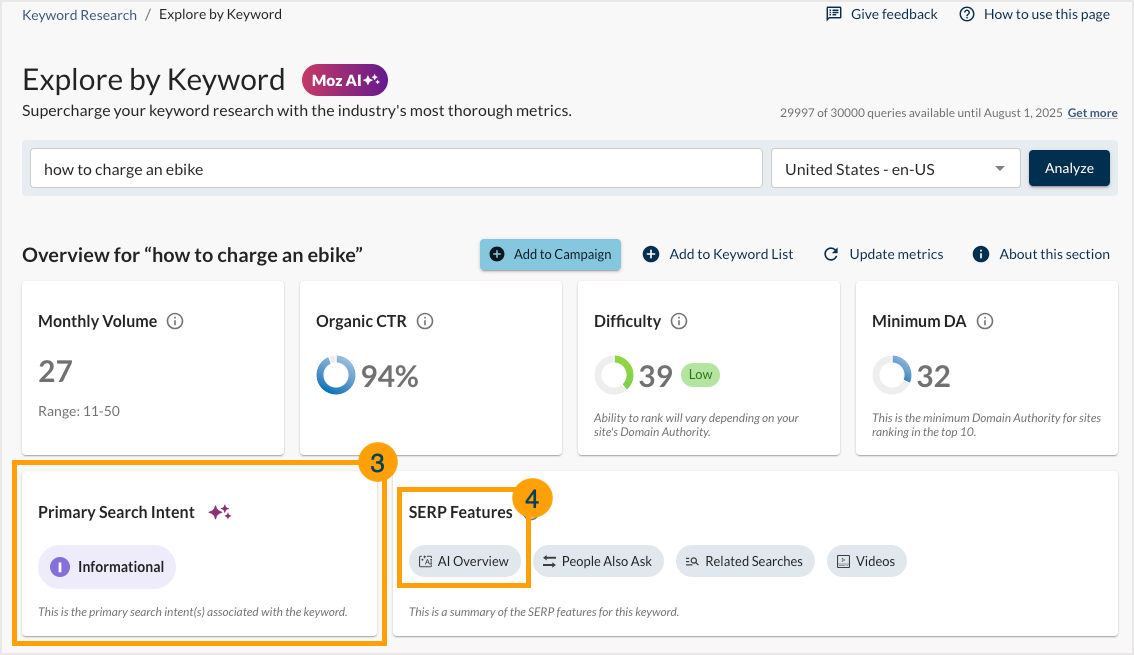Click the Minimum DA info icon
The width and height of the screenshot is (1134, 655).
coord(985,322)
